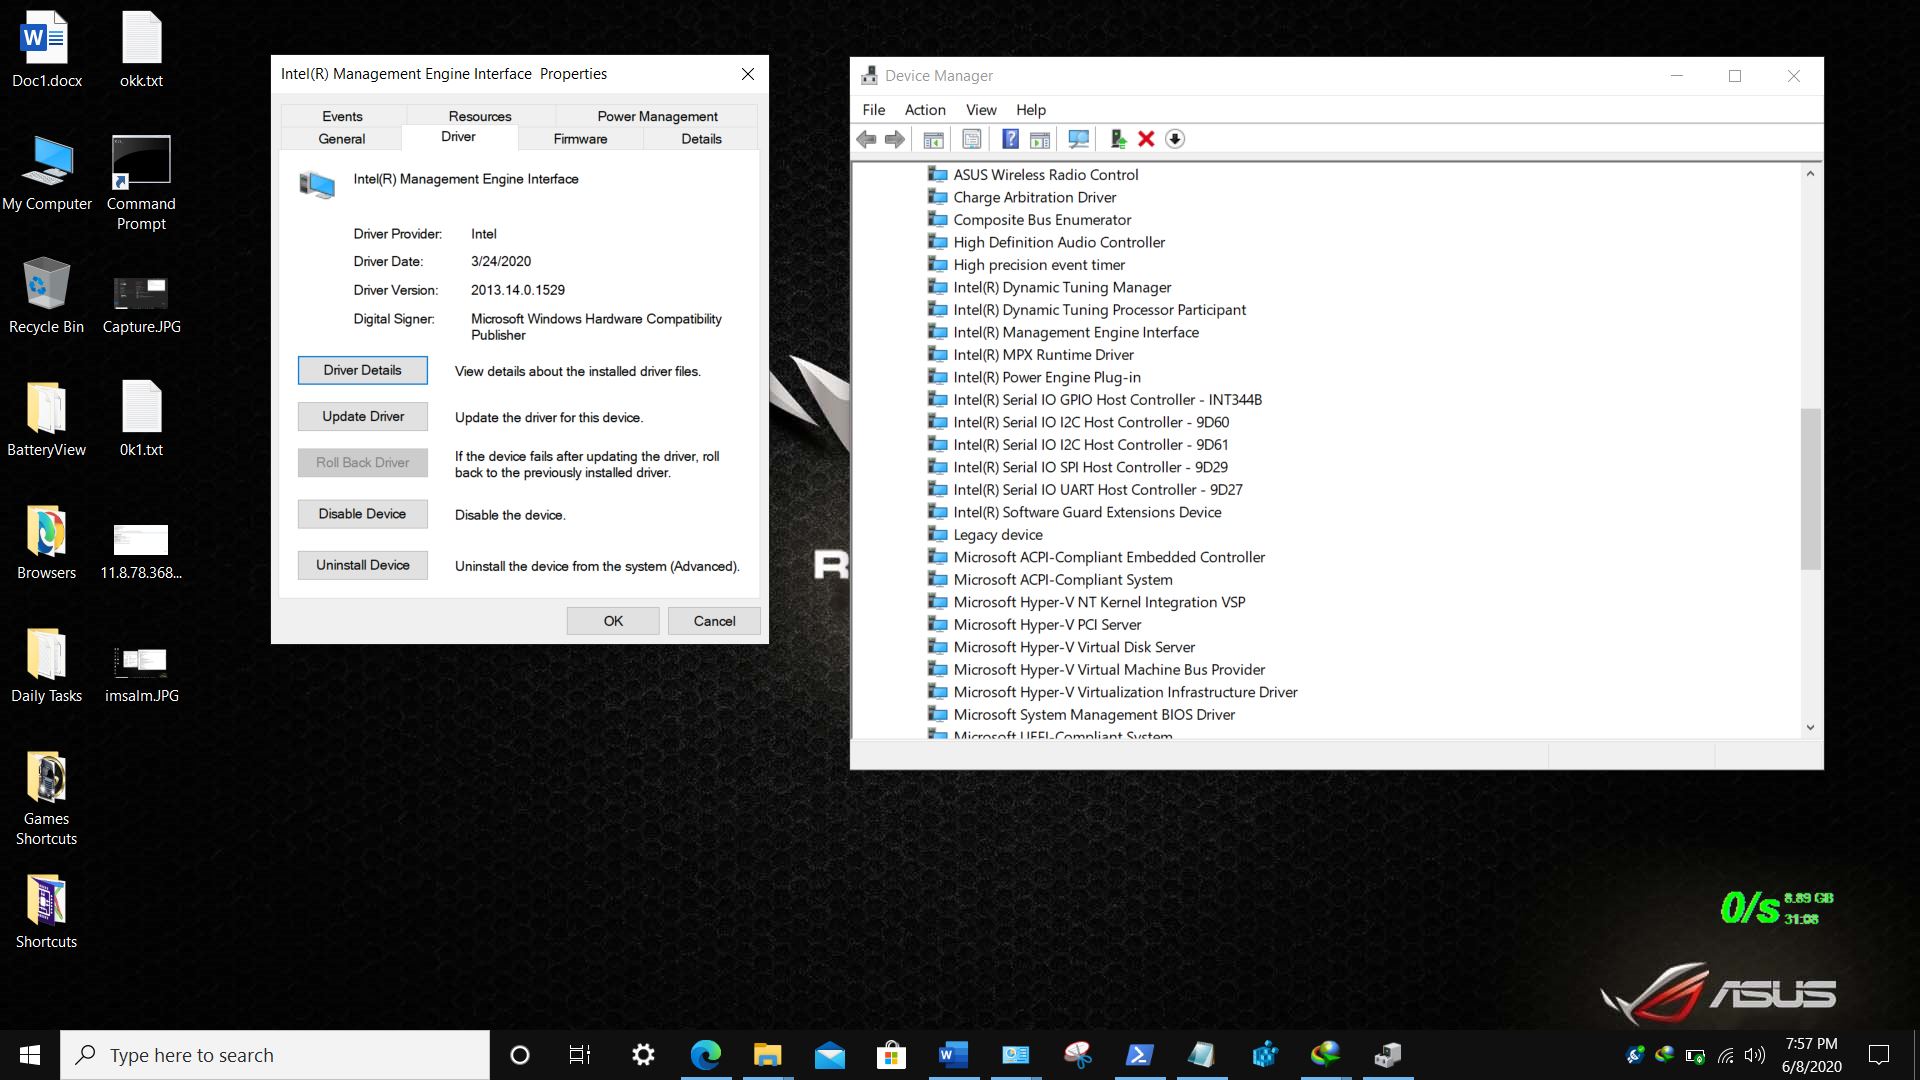1920x1080 pixels.
Task: Click the Update Driver button
Action: (x=361, y=415)
